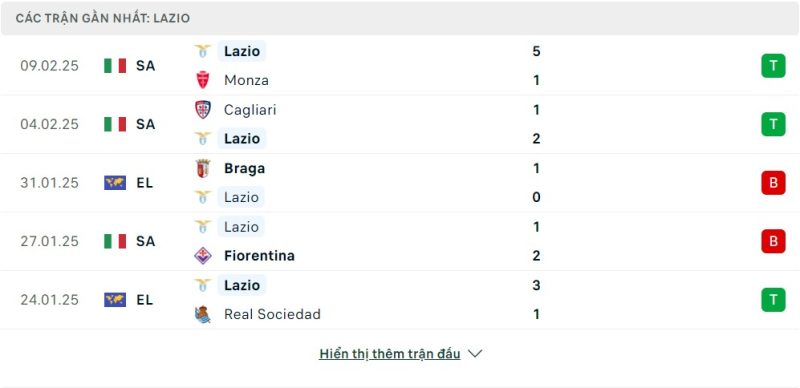Screen dimensions: 800x388
Task: Click green T result badge for Monza match
Action: (773, 66)
